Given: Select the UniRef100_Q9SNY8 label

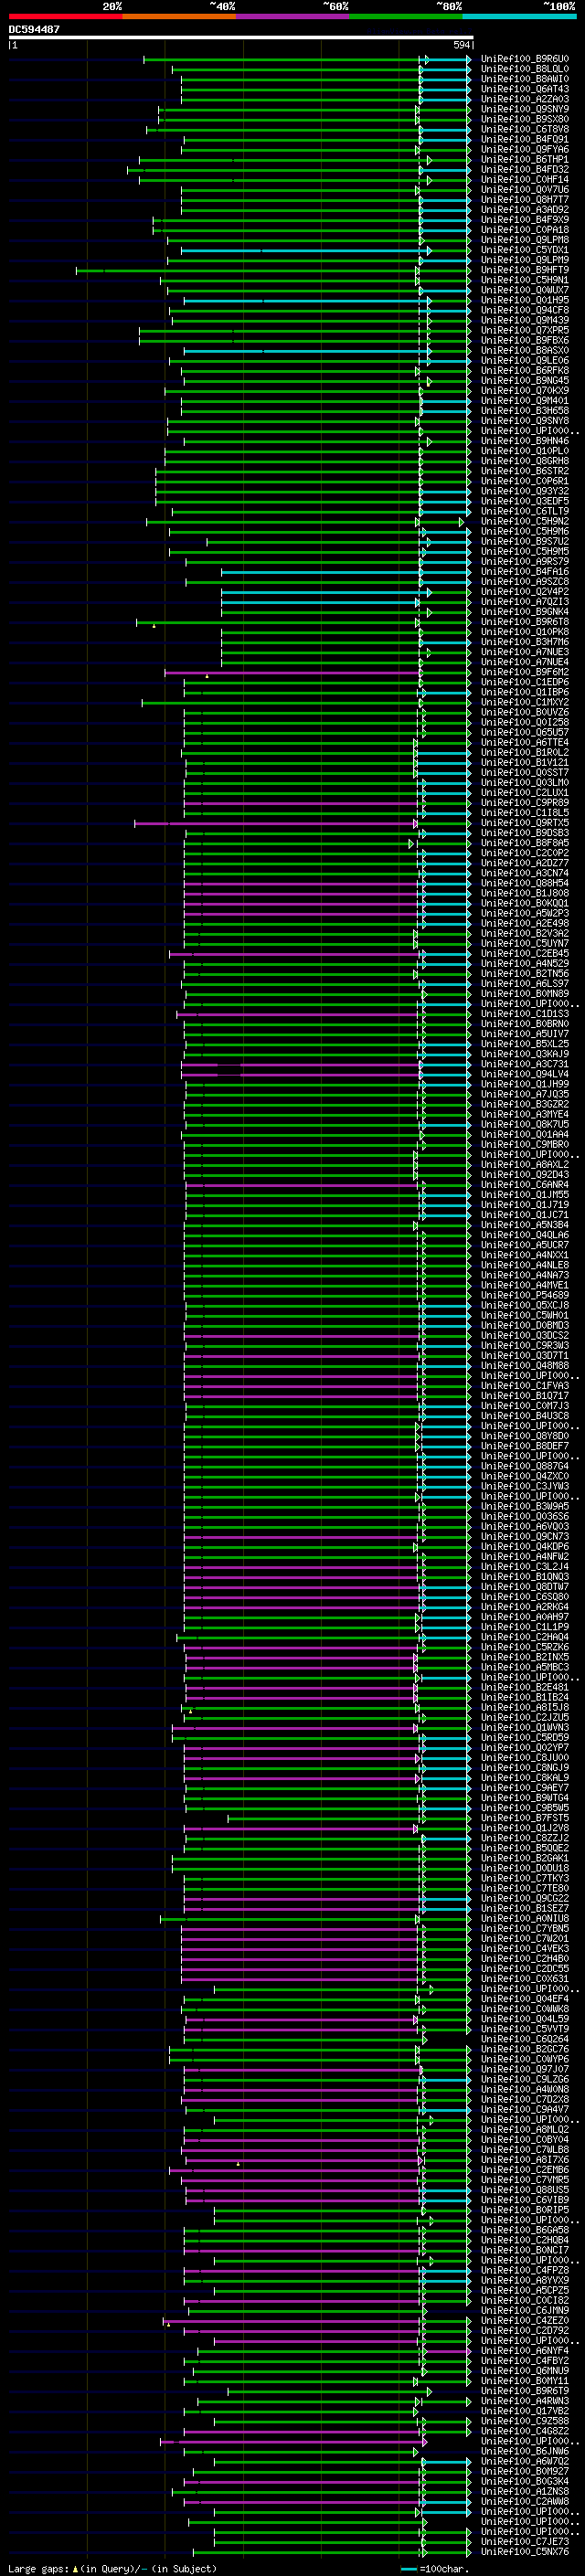Looking at the screenshot, I should [x=524, y=421].
